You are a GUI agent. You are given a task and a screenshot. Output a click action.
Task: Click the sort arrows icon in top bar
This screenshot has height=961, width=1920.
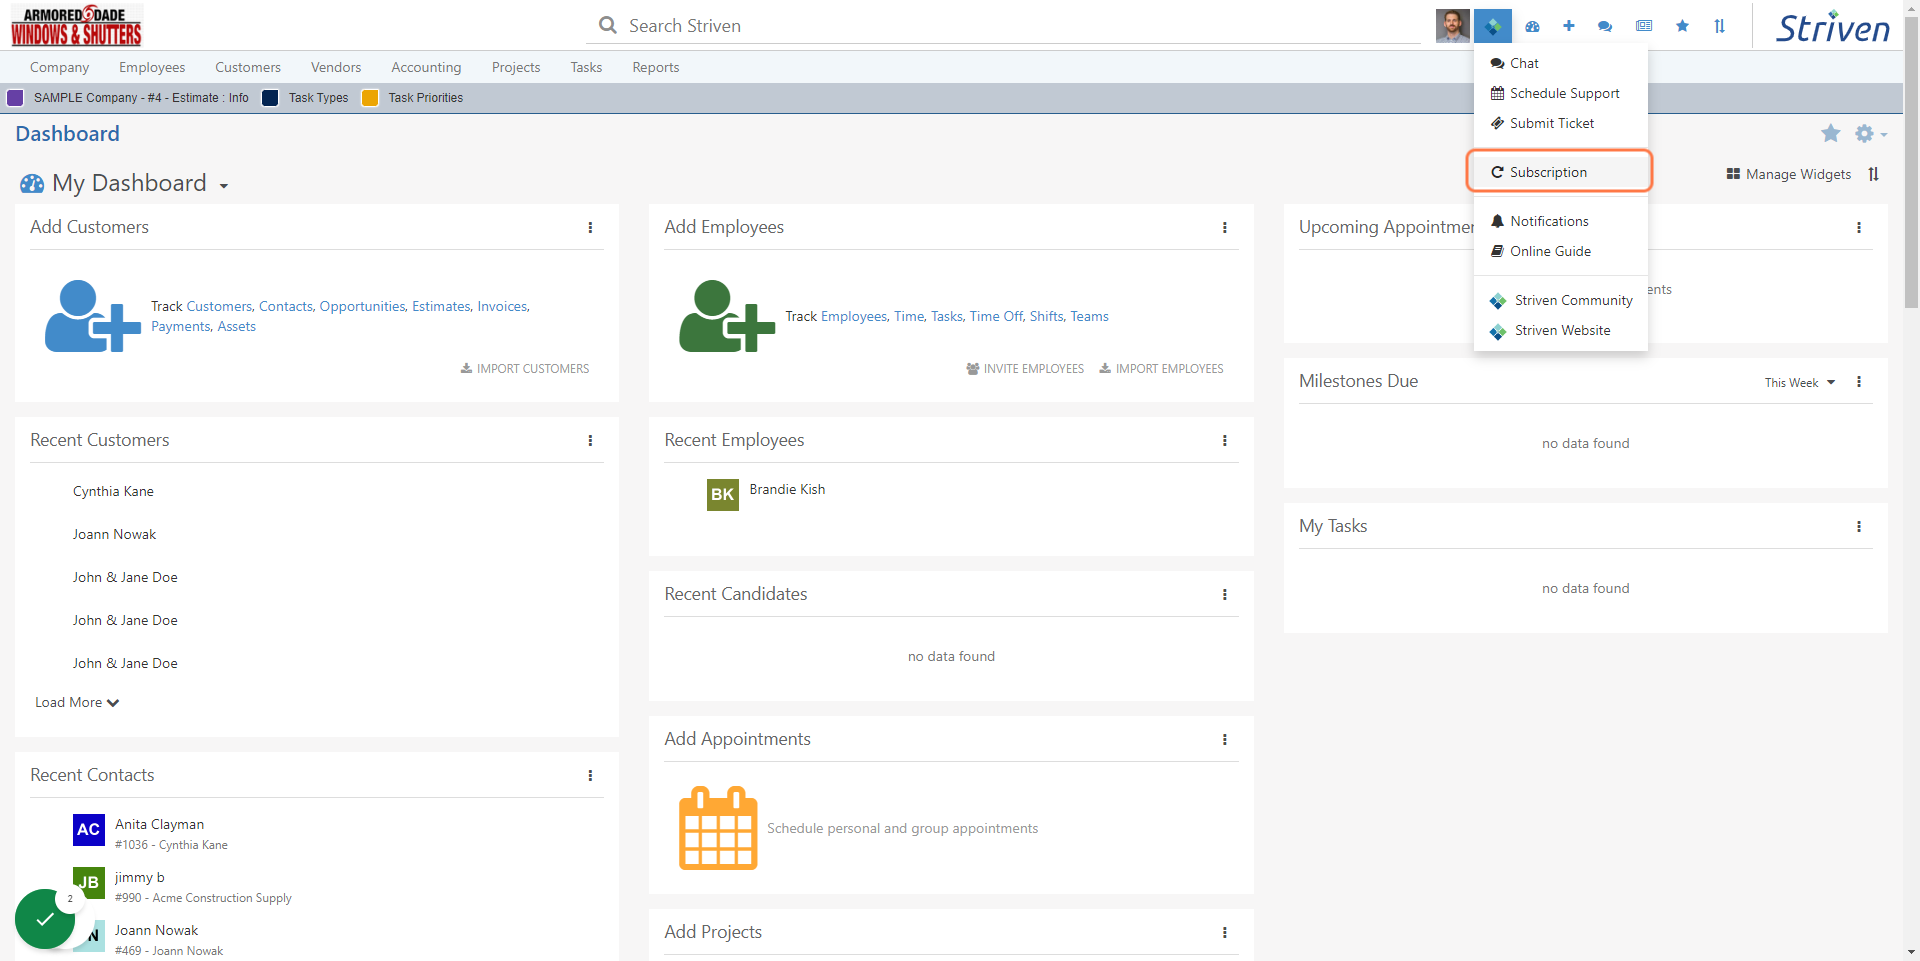1720,26
